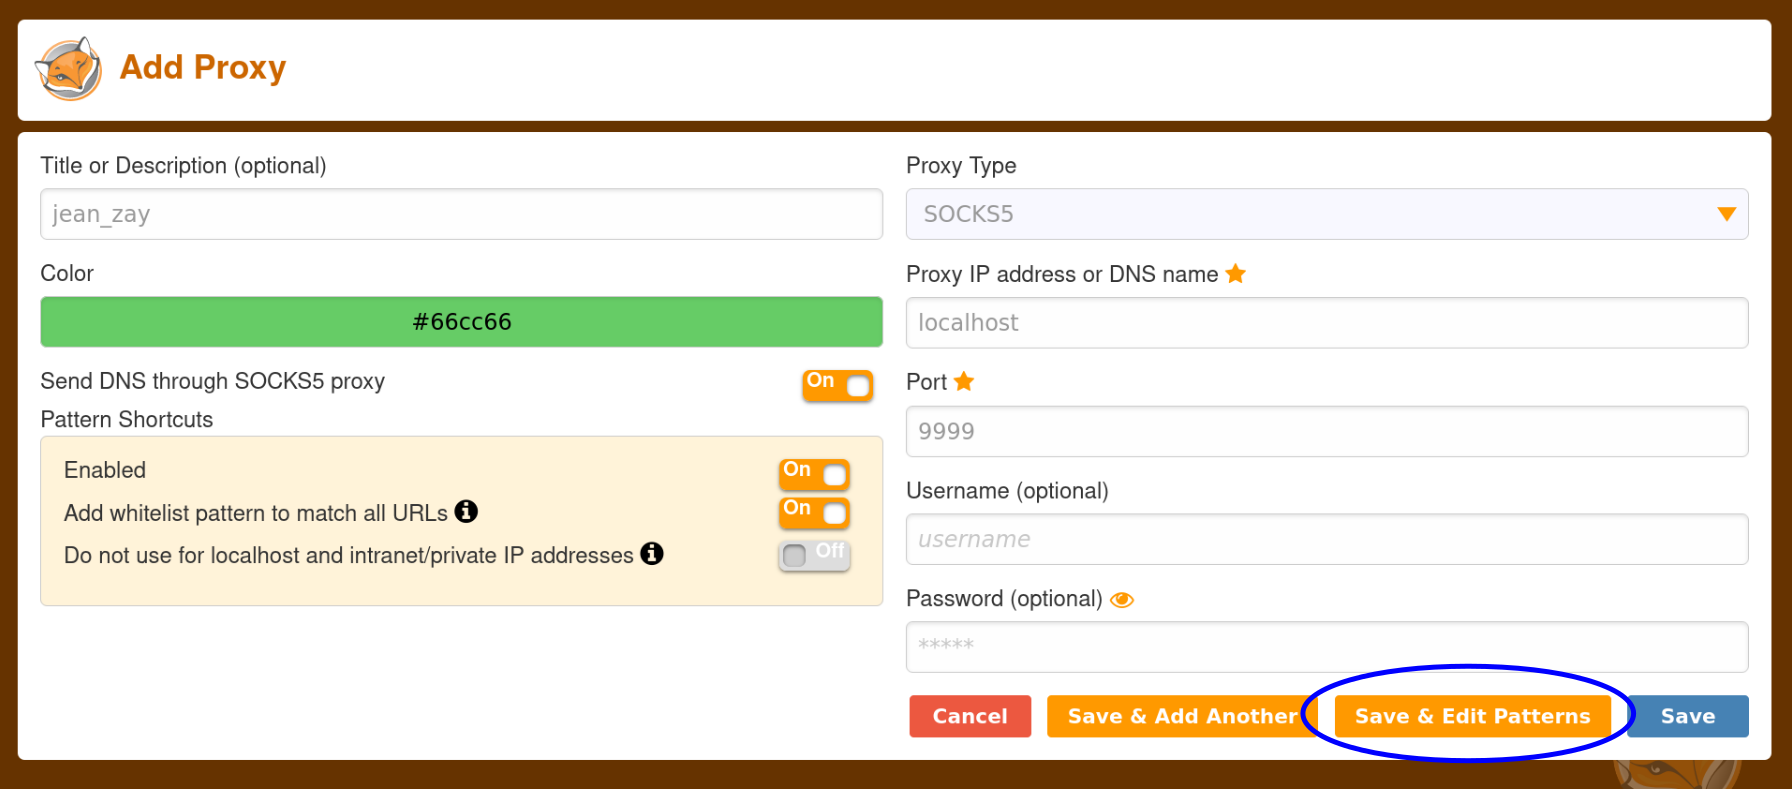Click Save & Add Another
The height and width of the screenshot is (789, 1792).
pos(1182,716)
